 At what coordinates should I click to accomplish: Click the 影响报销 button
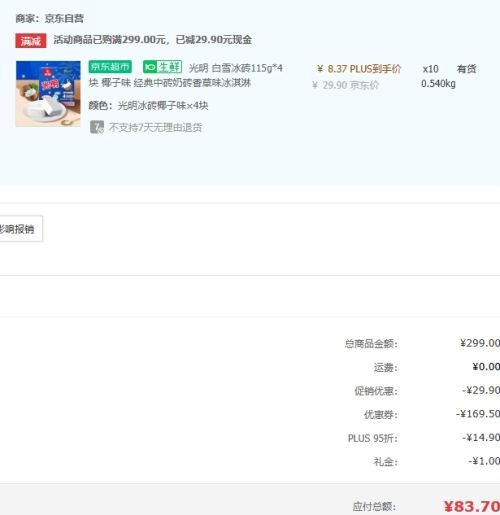point(20,229)
